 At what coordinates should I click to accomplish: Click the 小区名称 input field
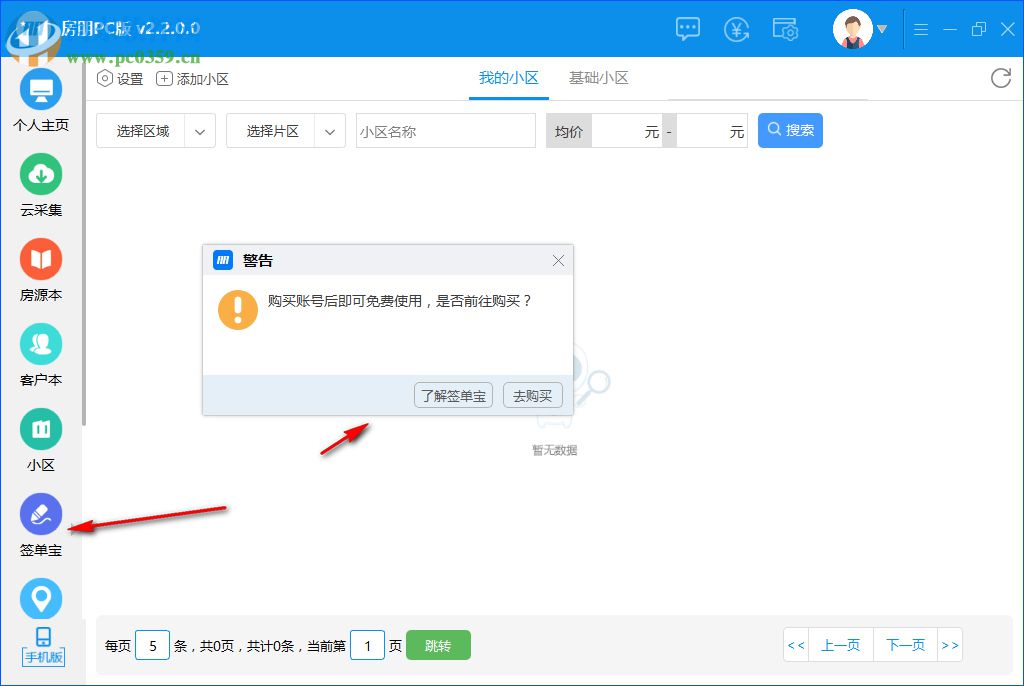[x=445, y=130]
